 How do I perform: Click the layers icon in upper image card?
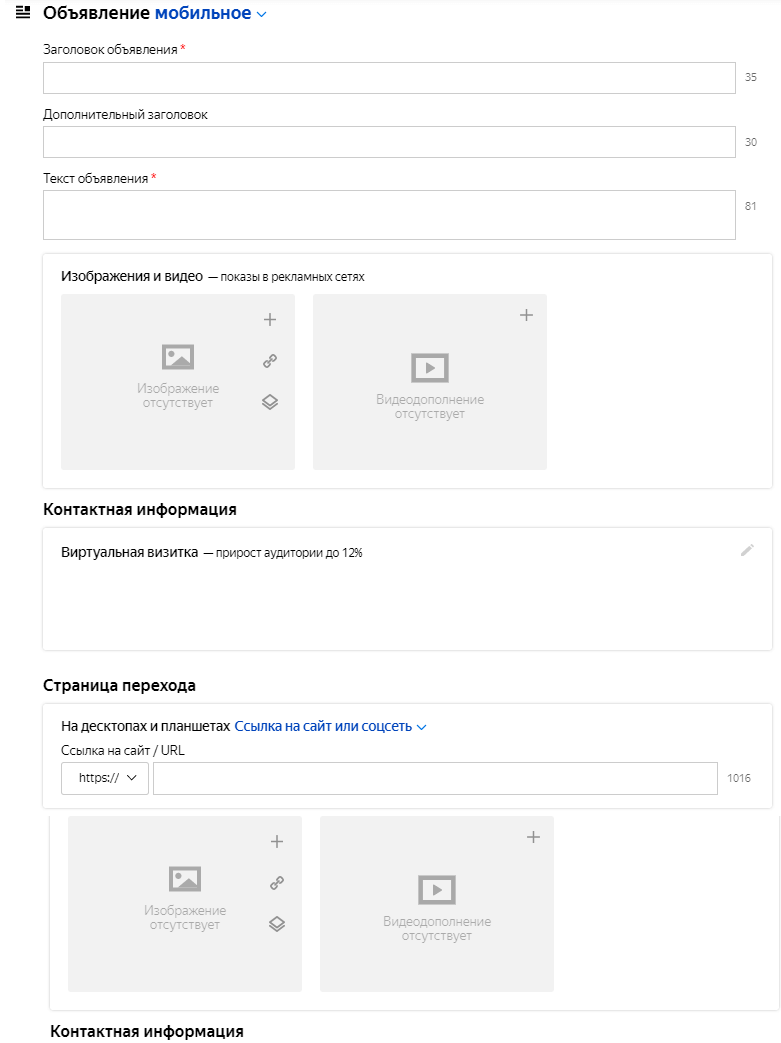[x=269, y=402]
